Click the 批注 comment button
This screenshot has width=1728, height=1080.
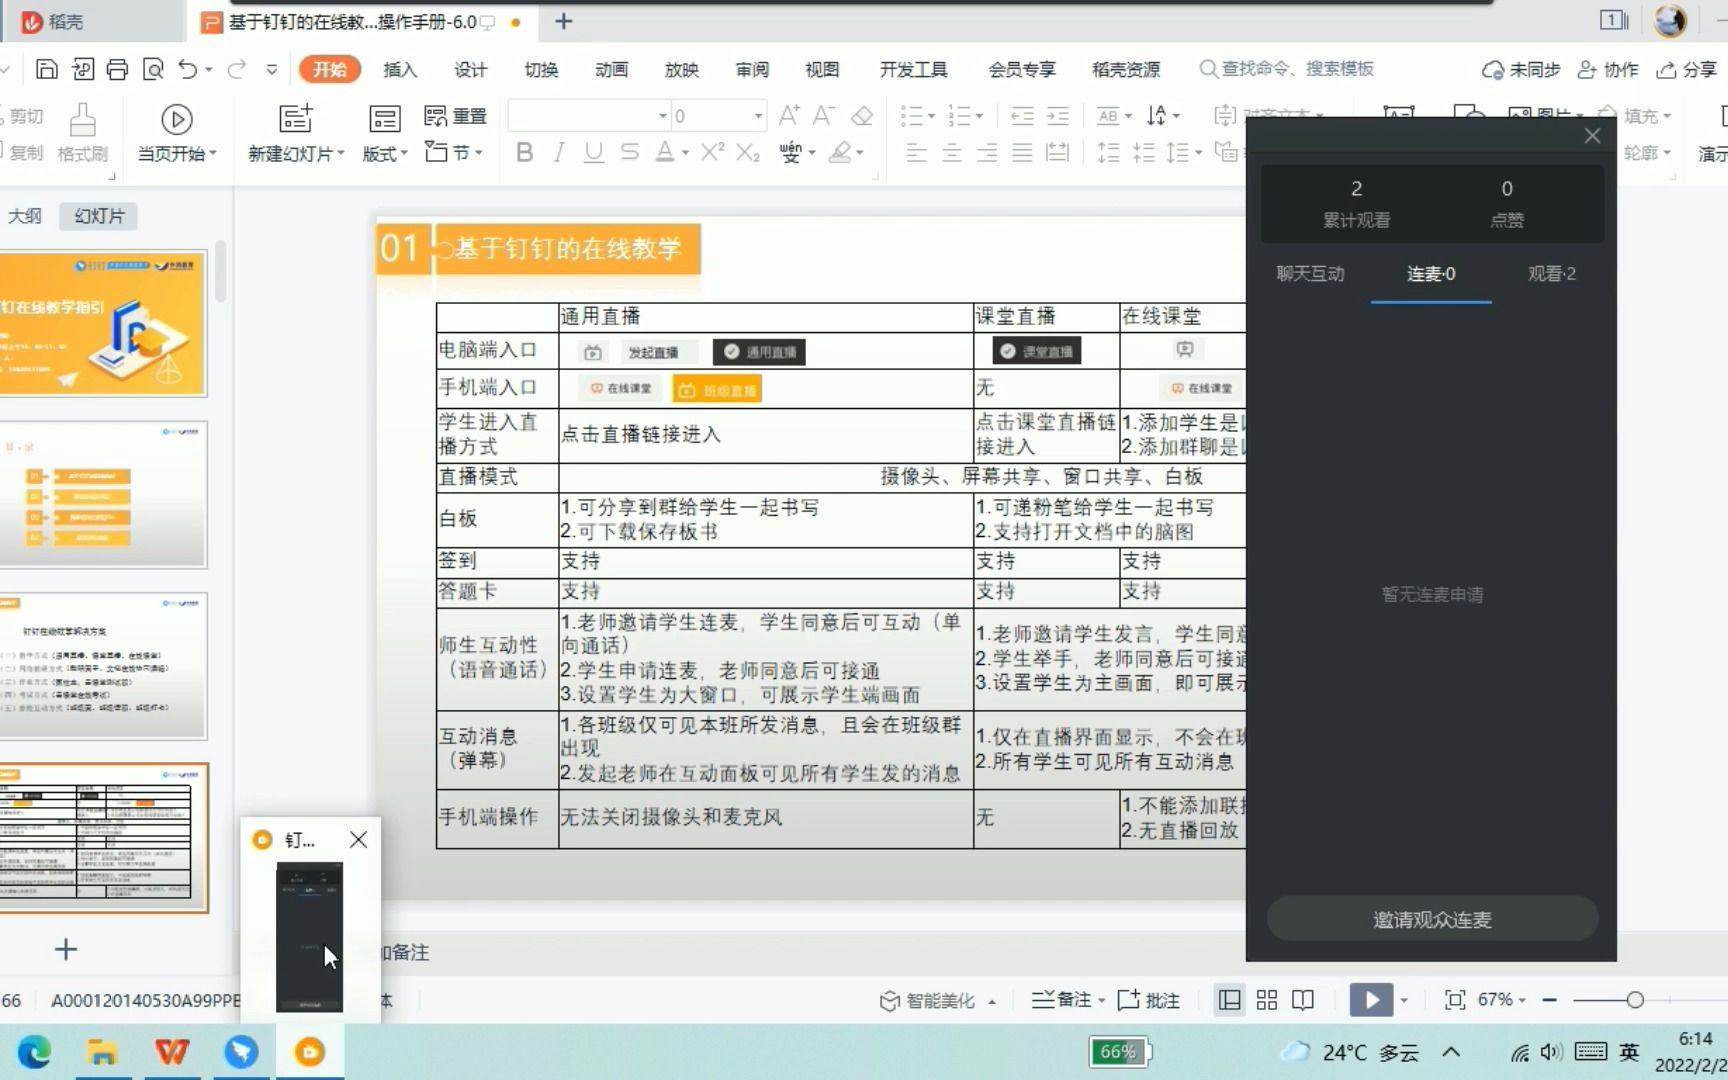(x=1149, y=1000)
